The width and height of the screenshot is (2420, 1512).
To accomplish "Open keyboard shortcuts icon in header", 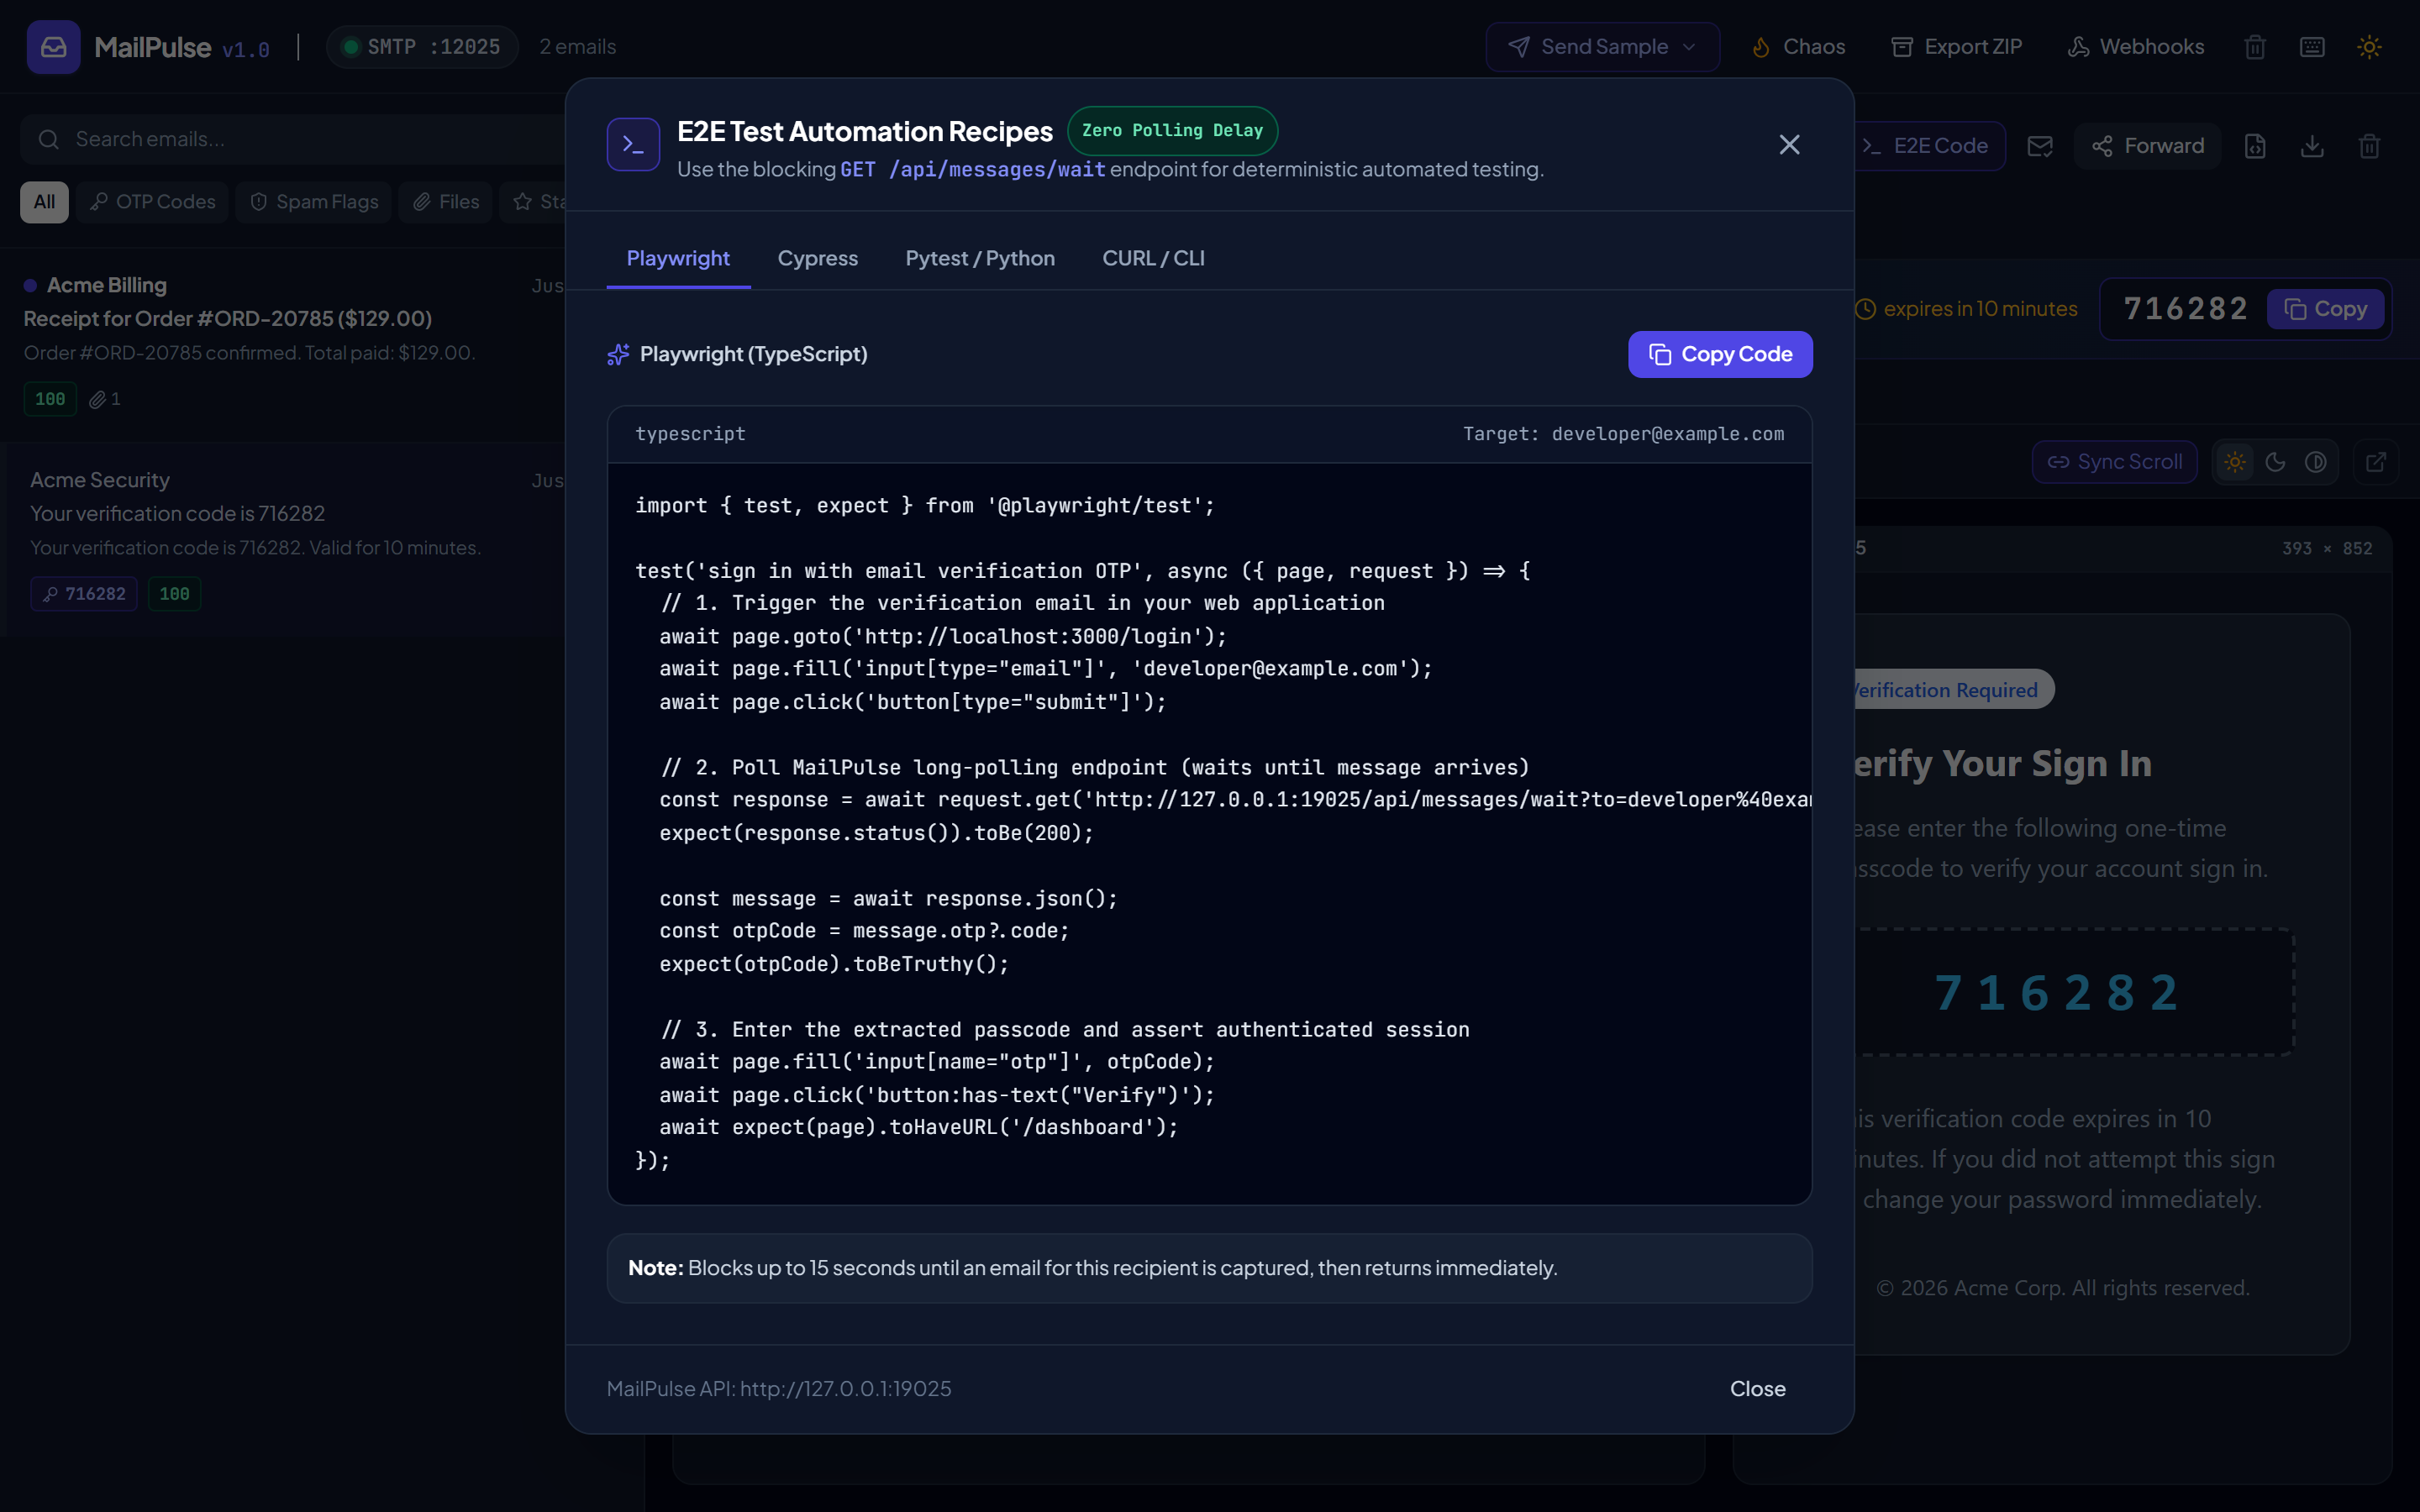I will click(2312, 47).
